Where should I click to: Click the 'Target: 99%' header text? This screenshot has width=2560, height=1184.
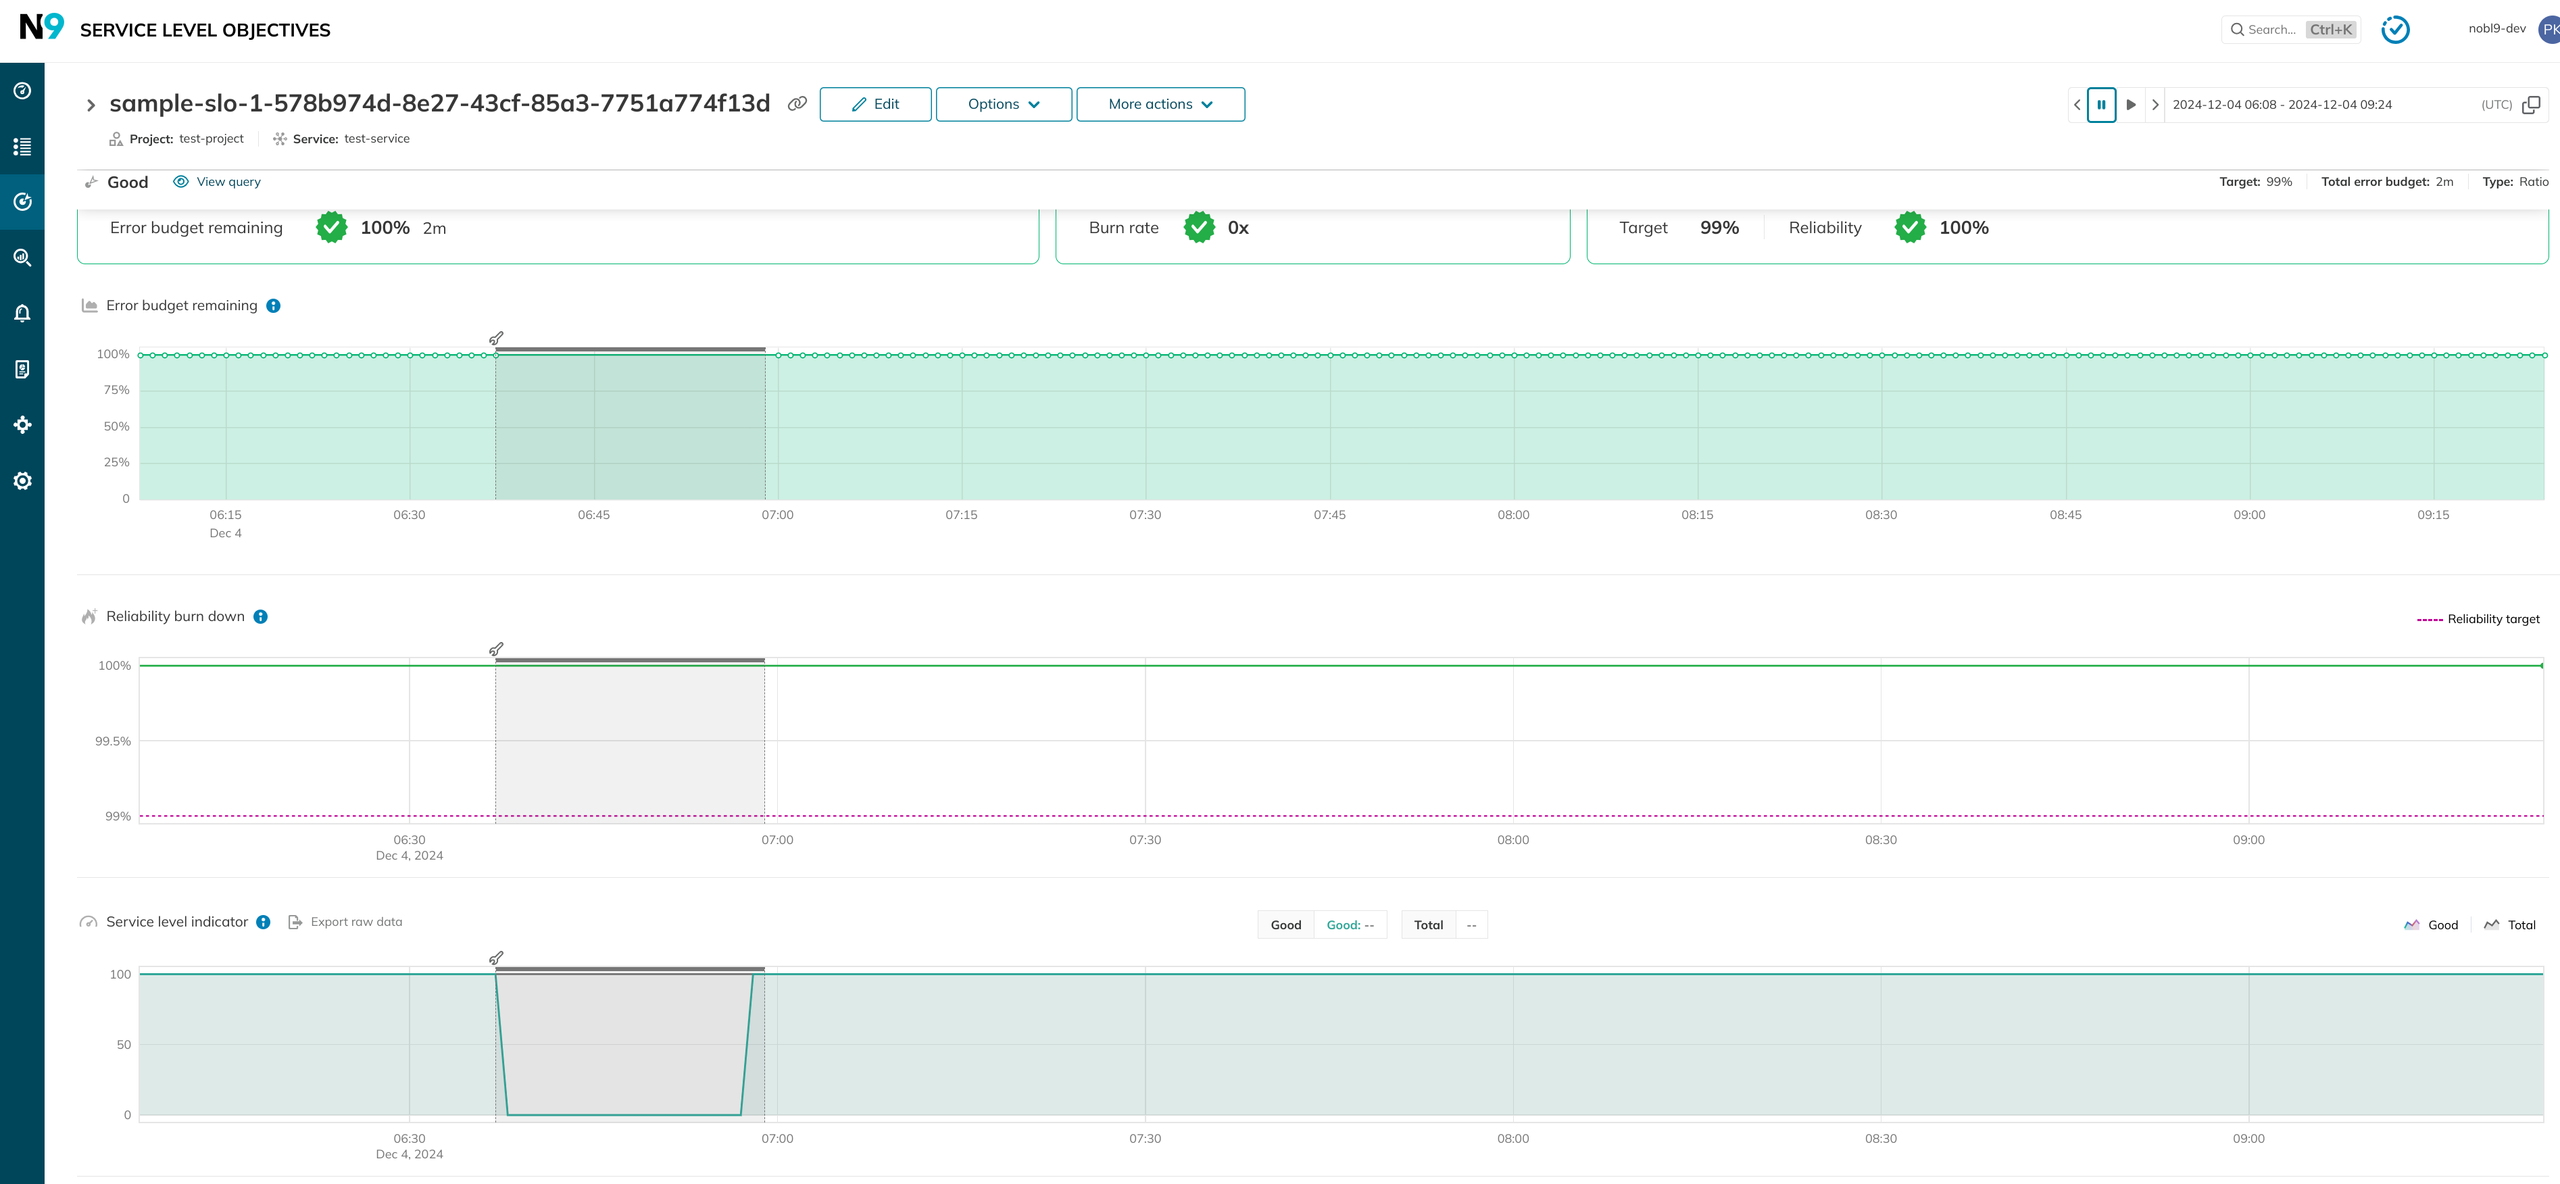pyautogui.click(x=2255, y=182)
